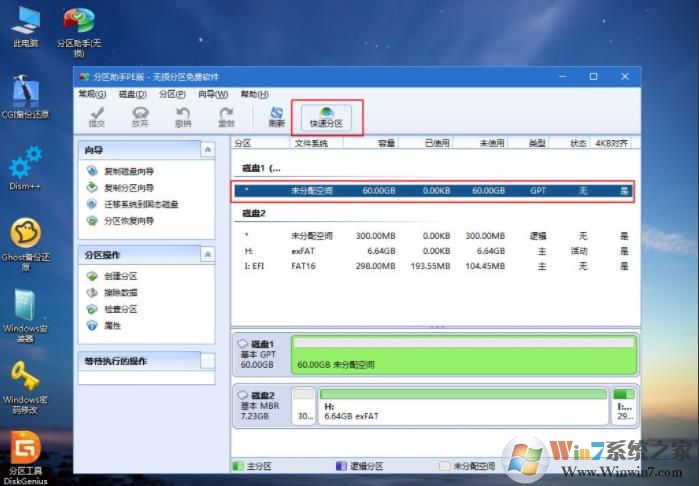Sort by 4KB对齐 column header
Screen dimensions: 699x486
[611, 143]
